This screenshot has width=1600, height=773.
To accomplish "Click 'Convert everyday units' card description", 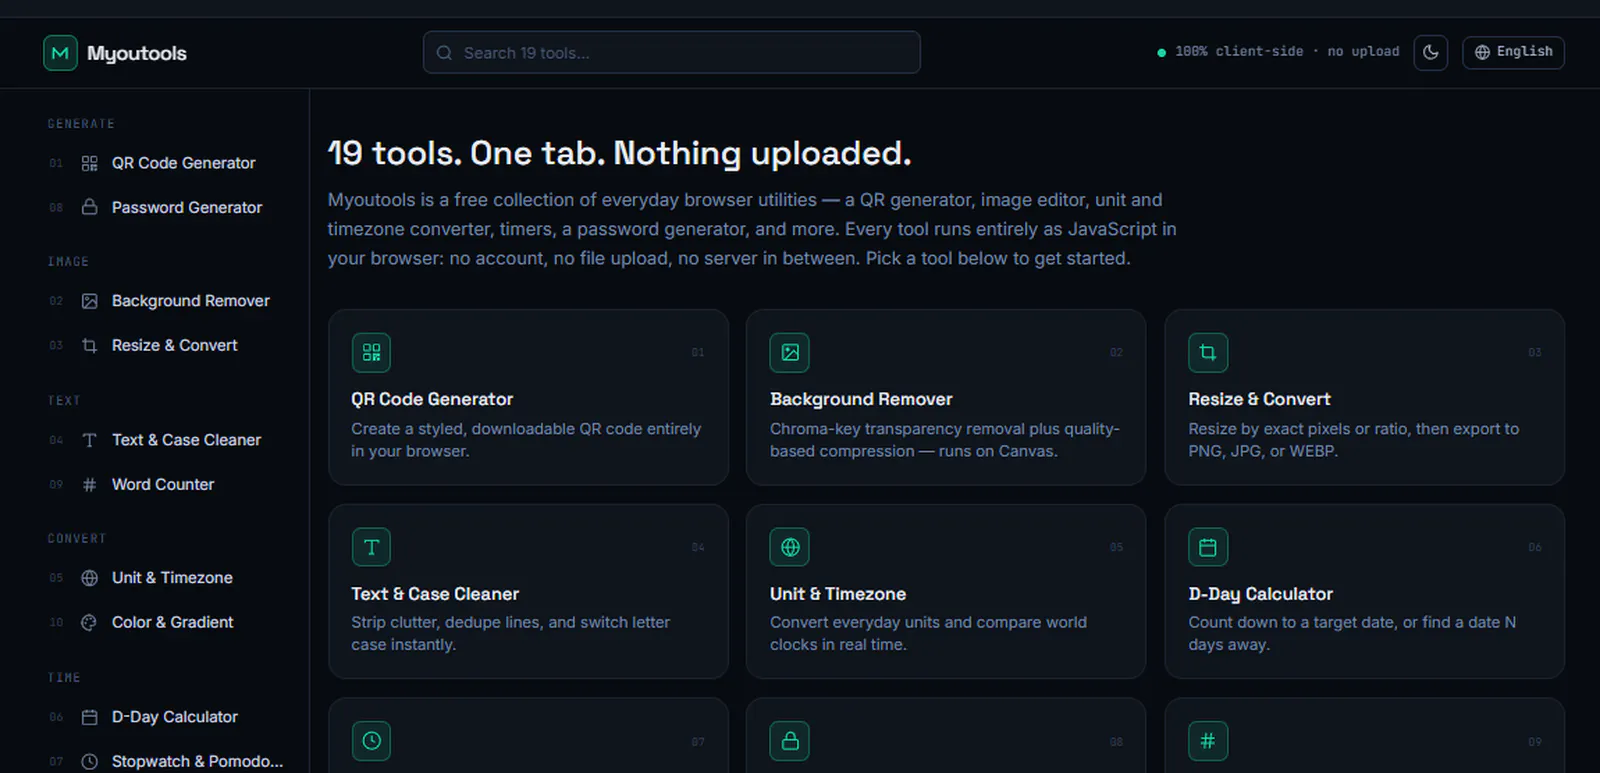I will (928, 633).
